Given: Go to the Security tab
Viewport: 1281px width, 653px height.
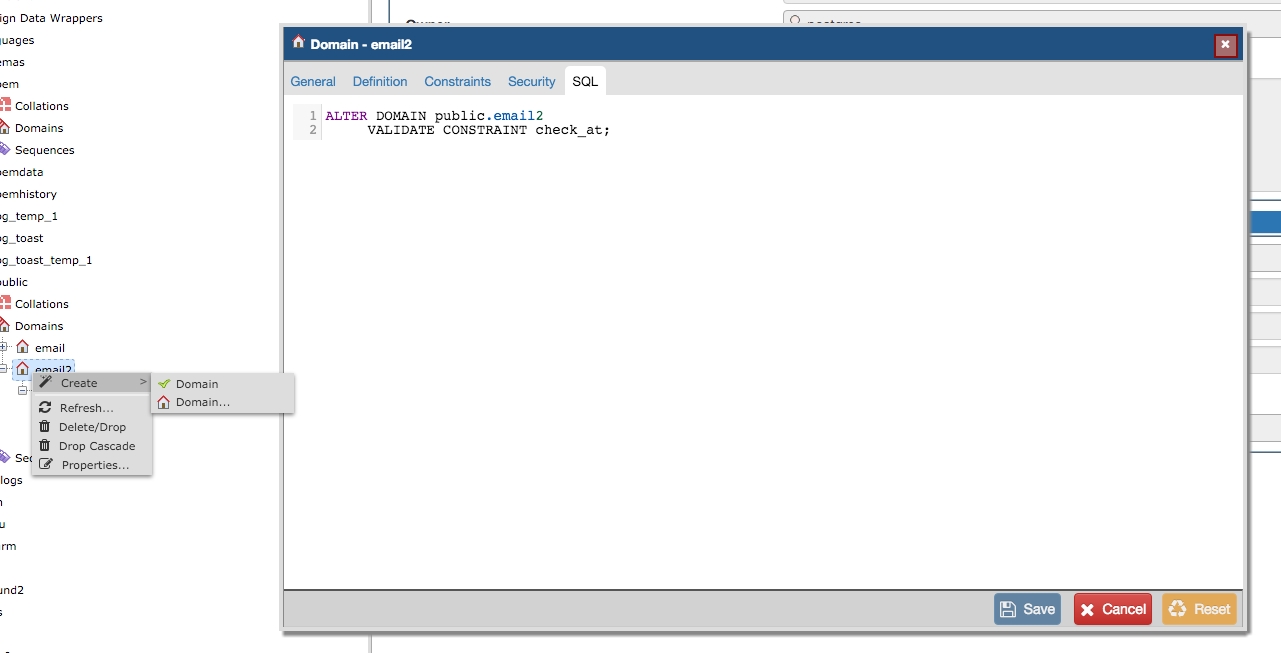Looking at the screenshot, I should [x=531, y=82].
